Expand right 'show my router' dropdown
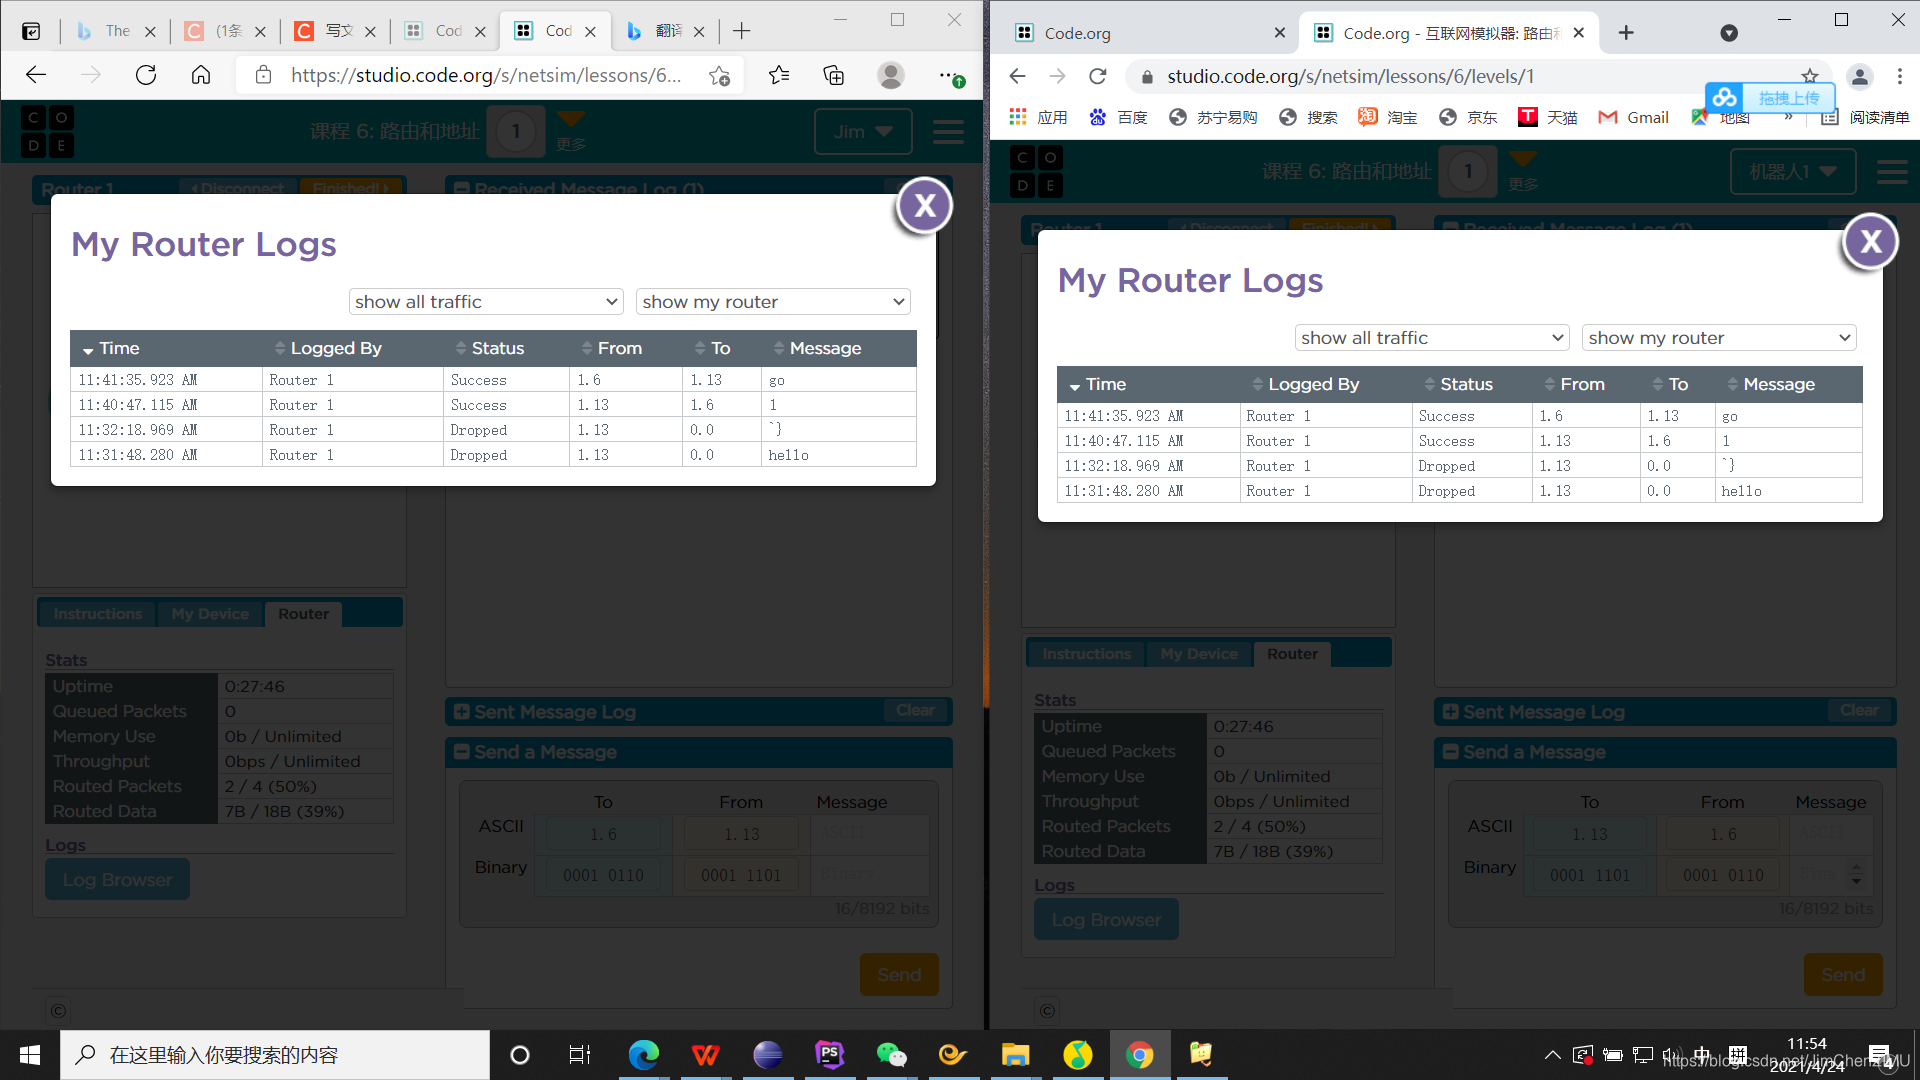 1719,338
